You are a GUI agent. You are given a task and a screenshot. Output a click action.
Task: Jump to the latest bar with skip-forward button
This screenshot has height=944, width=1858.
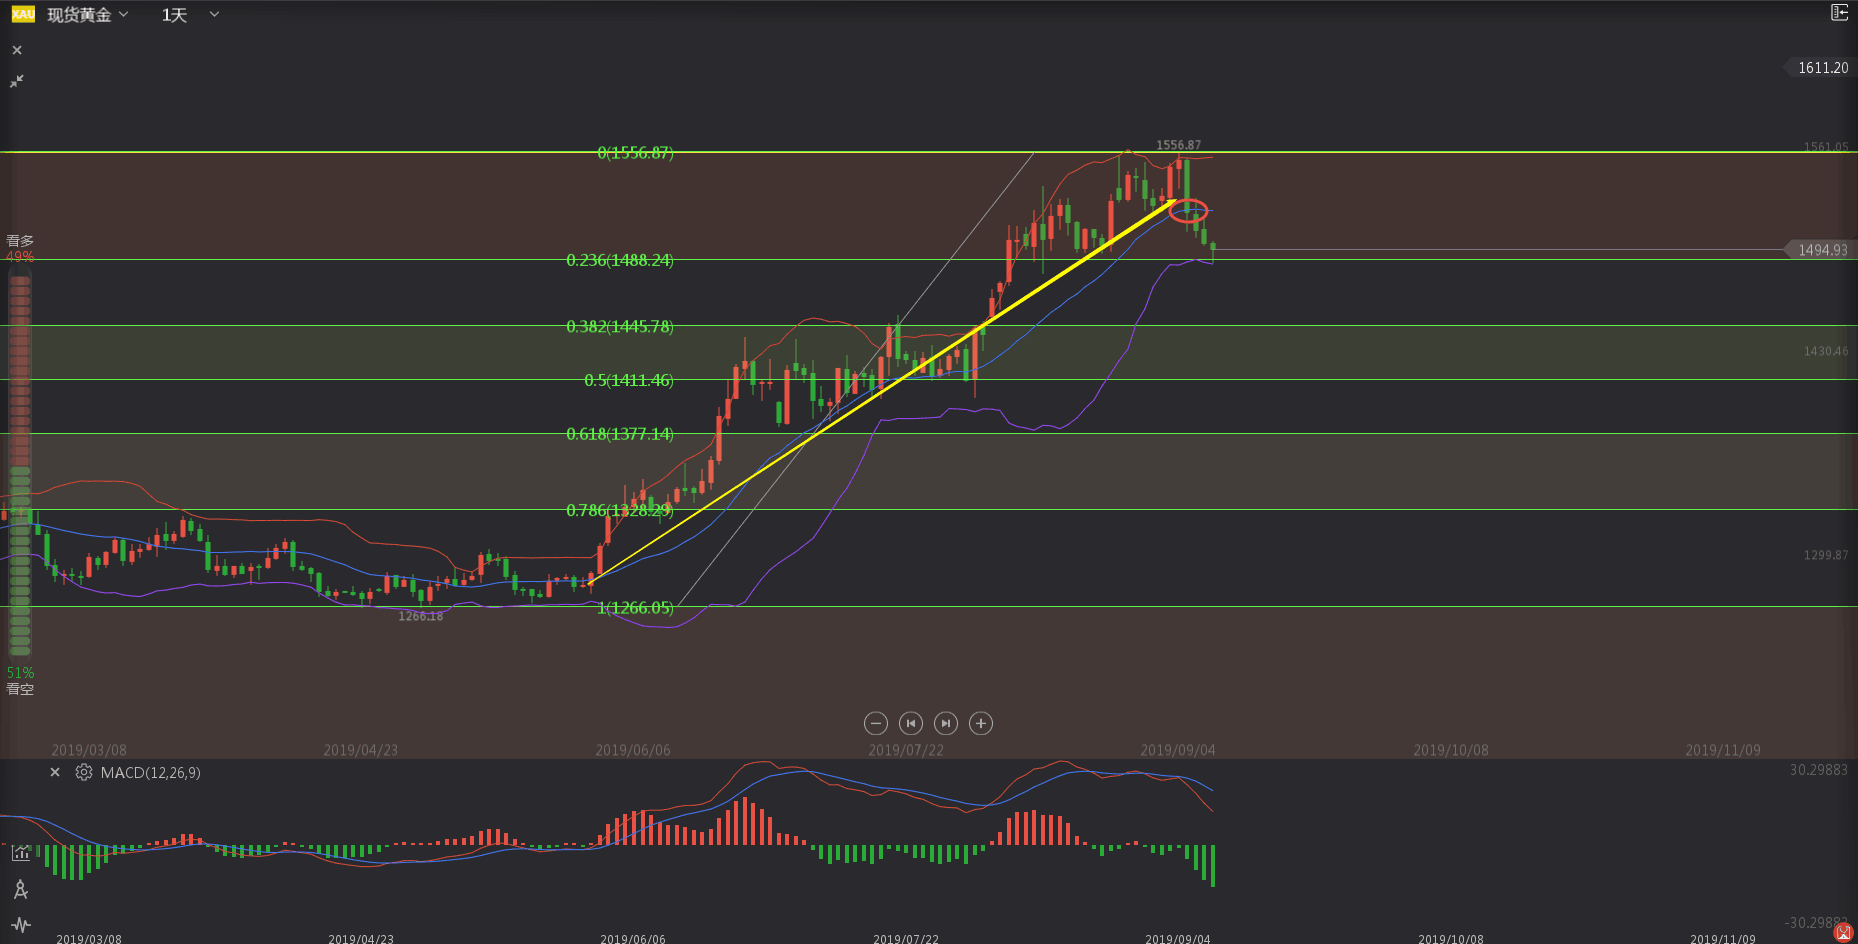click(945, 723)
